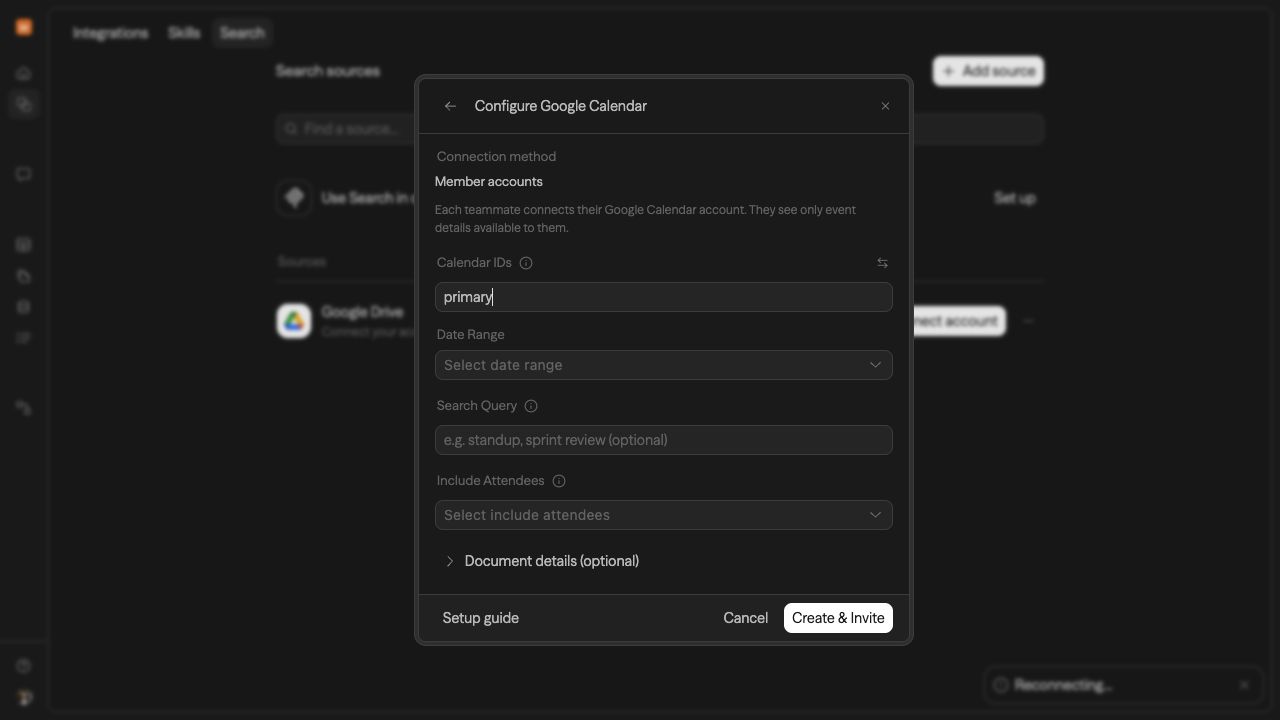Show info for Search Query
The height and width of the screenshot is (720, 1280).
click(x=531, y=406)
